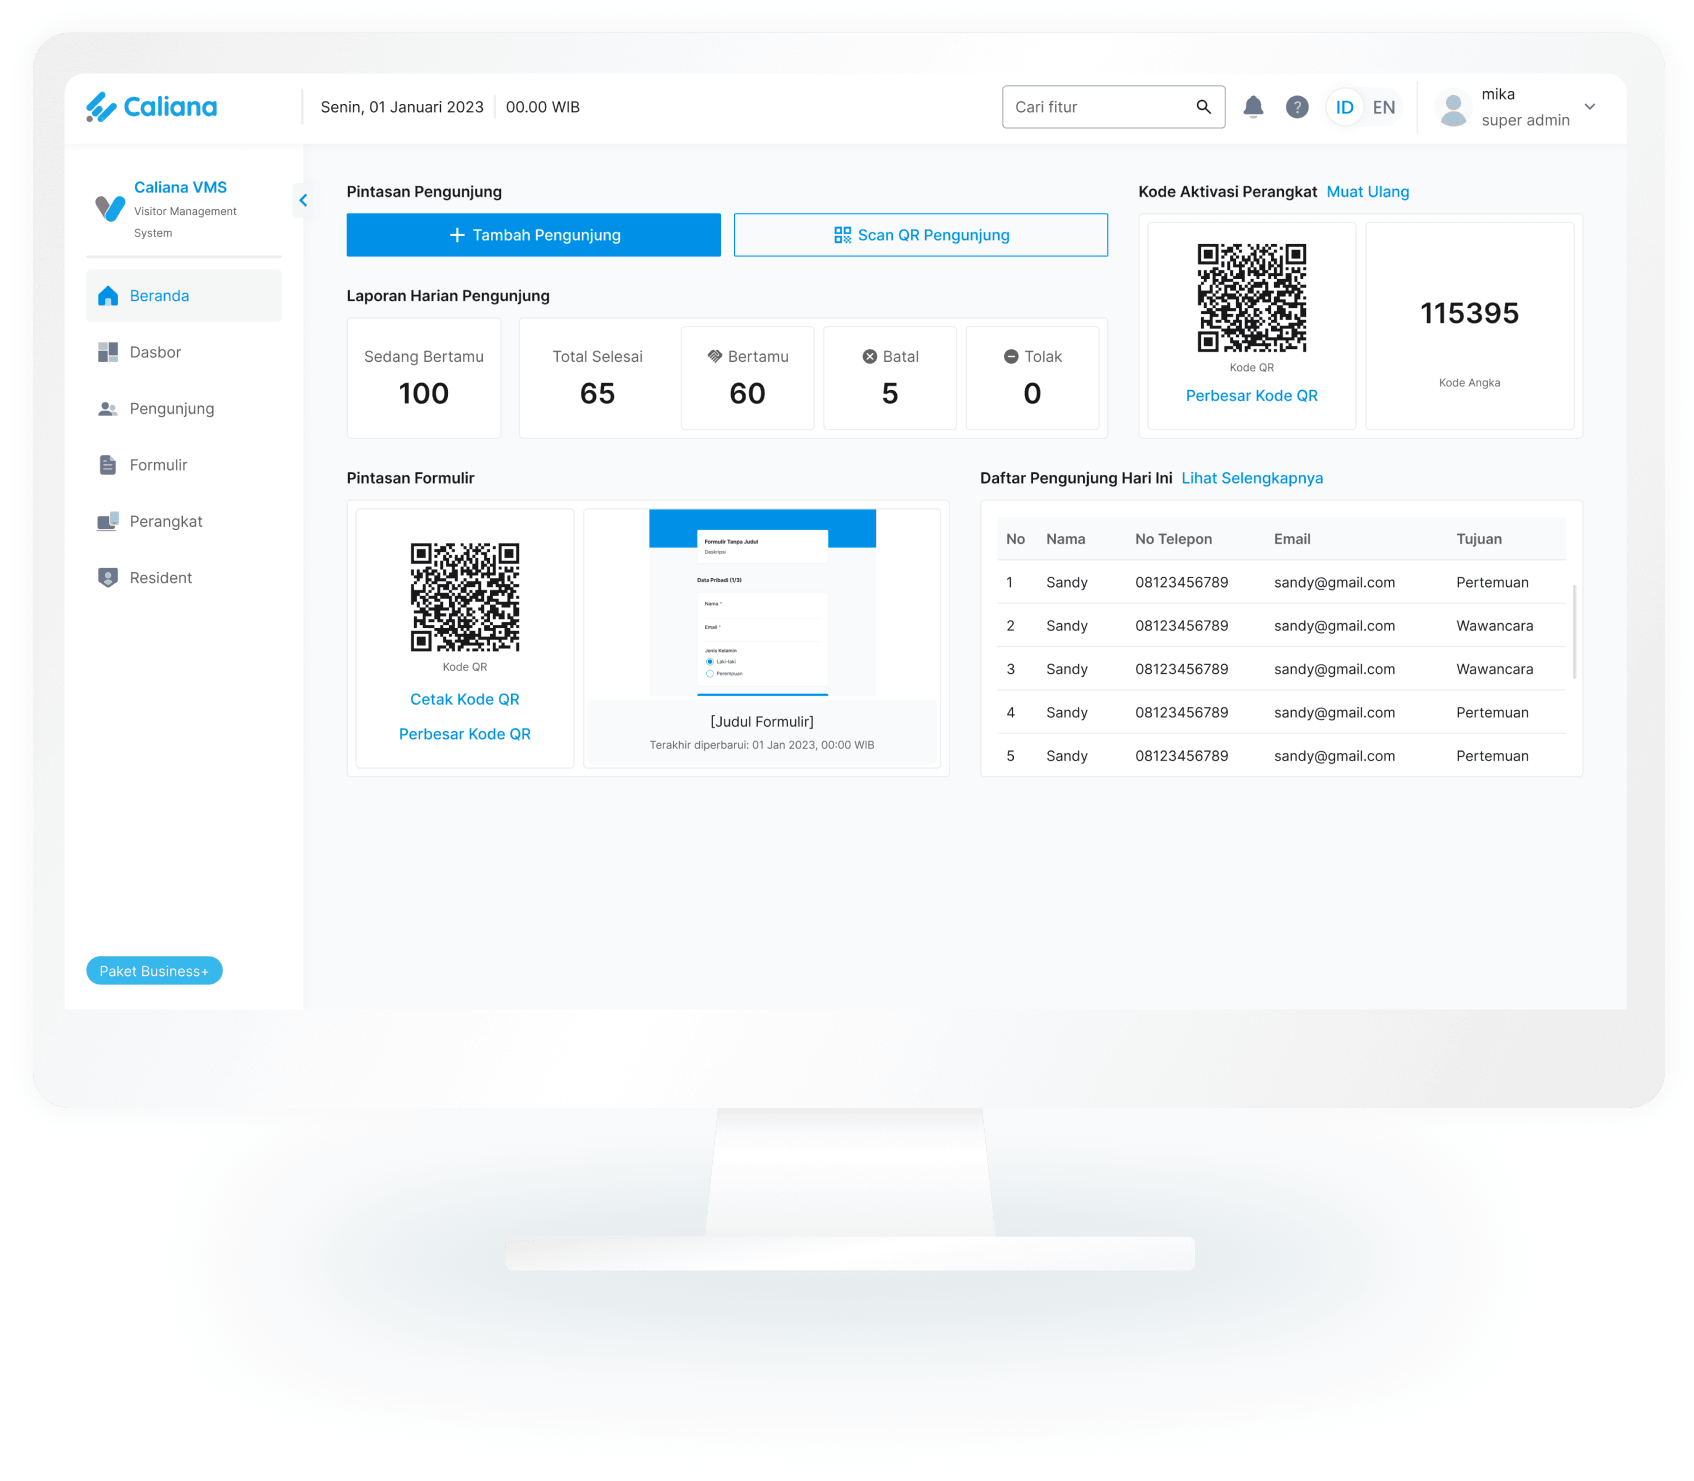Click the 115395 numeric code
The image size is (1694, 1481).
(x=1470, y=313)
